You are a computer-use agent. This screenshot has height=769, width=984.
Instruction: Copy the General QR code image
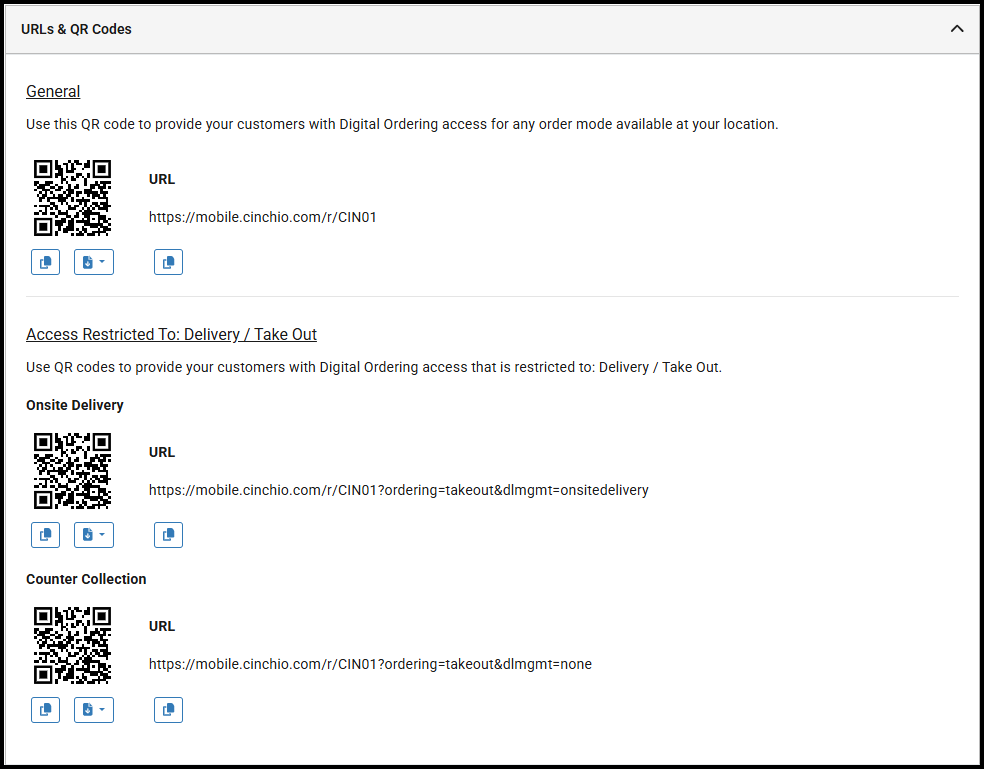(45, 262)
